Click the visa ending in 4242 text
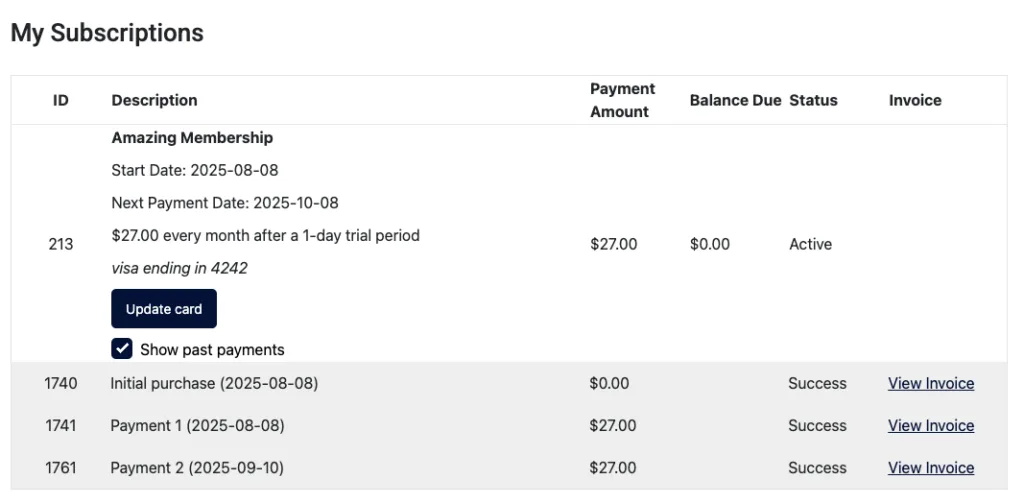1024x503 pixels. point(179,268)
